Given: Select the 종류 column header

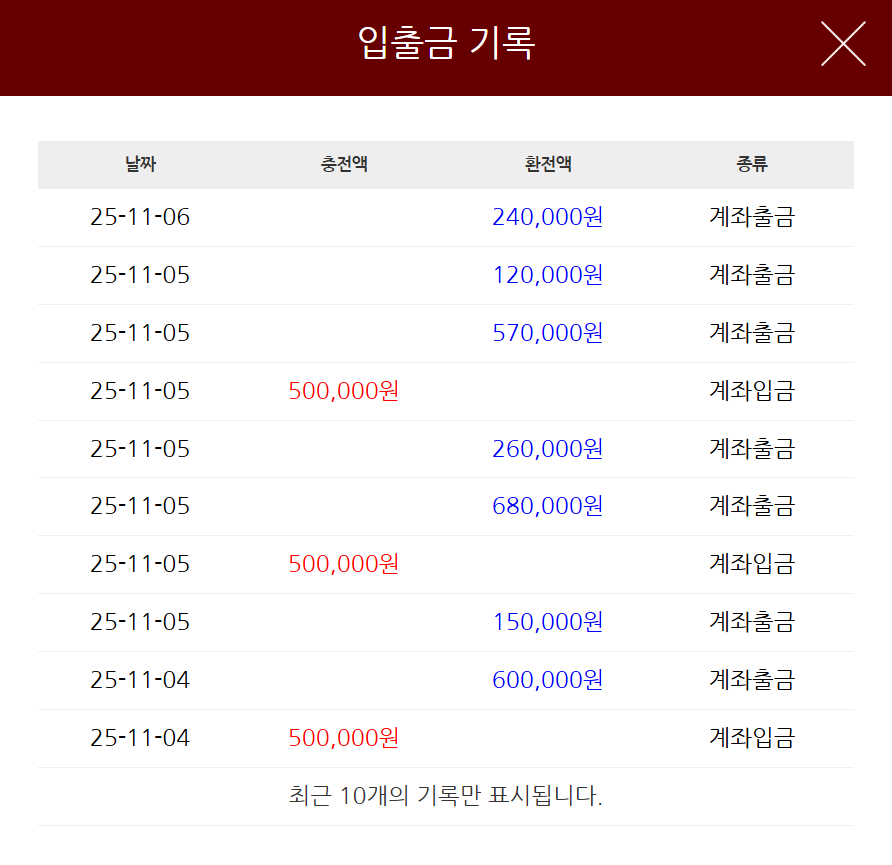Looking at the screenshot, I should pos(752,164).
